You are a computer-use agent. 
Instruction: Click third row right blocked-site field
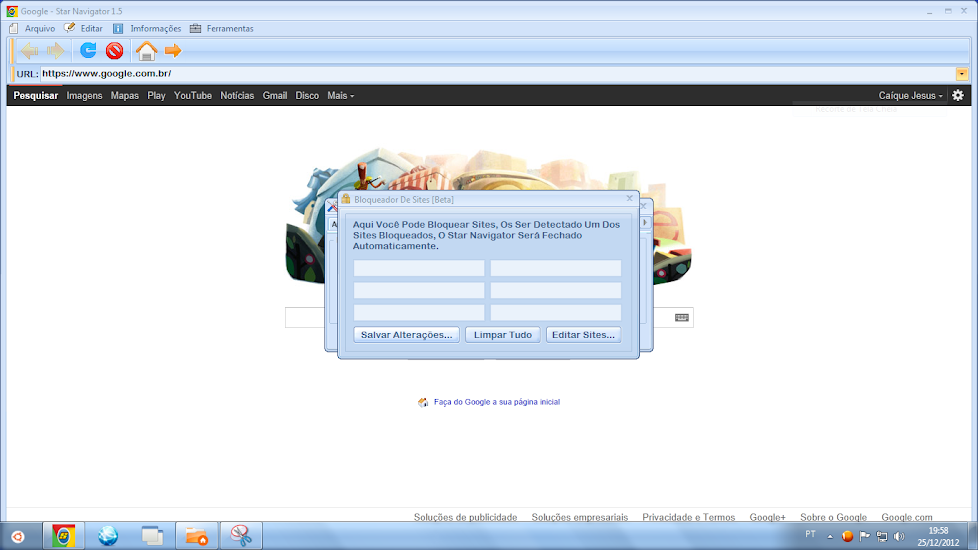(x=556, y=312)
